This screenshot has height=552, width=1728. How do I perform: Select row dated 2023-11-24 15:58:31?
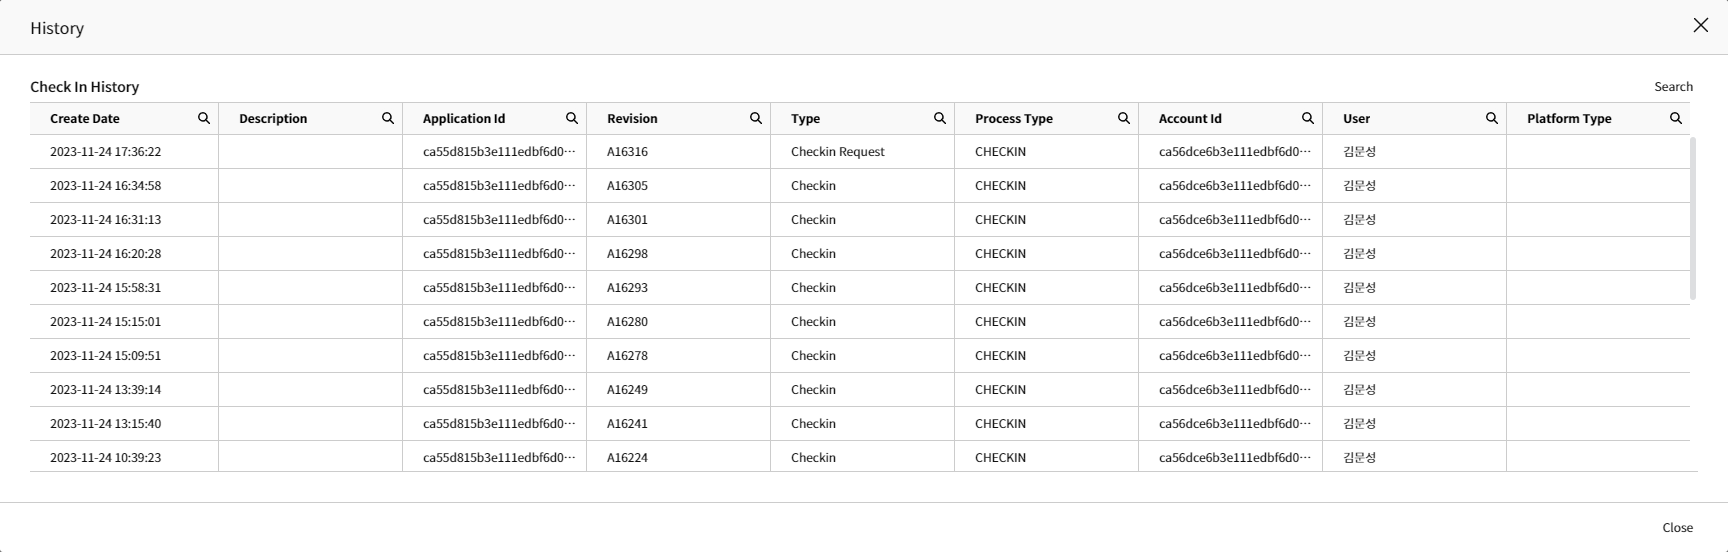tap(860, 288)
